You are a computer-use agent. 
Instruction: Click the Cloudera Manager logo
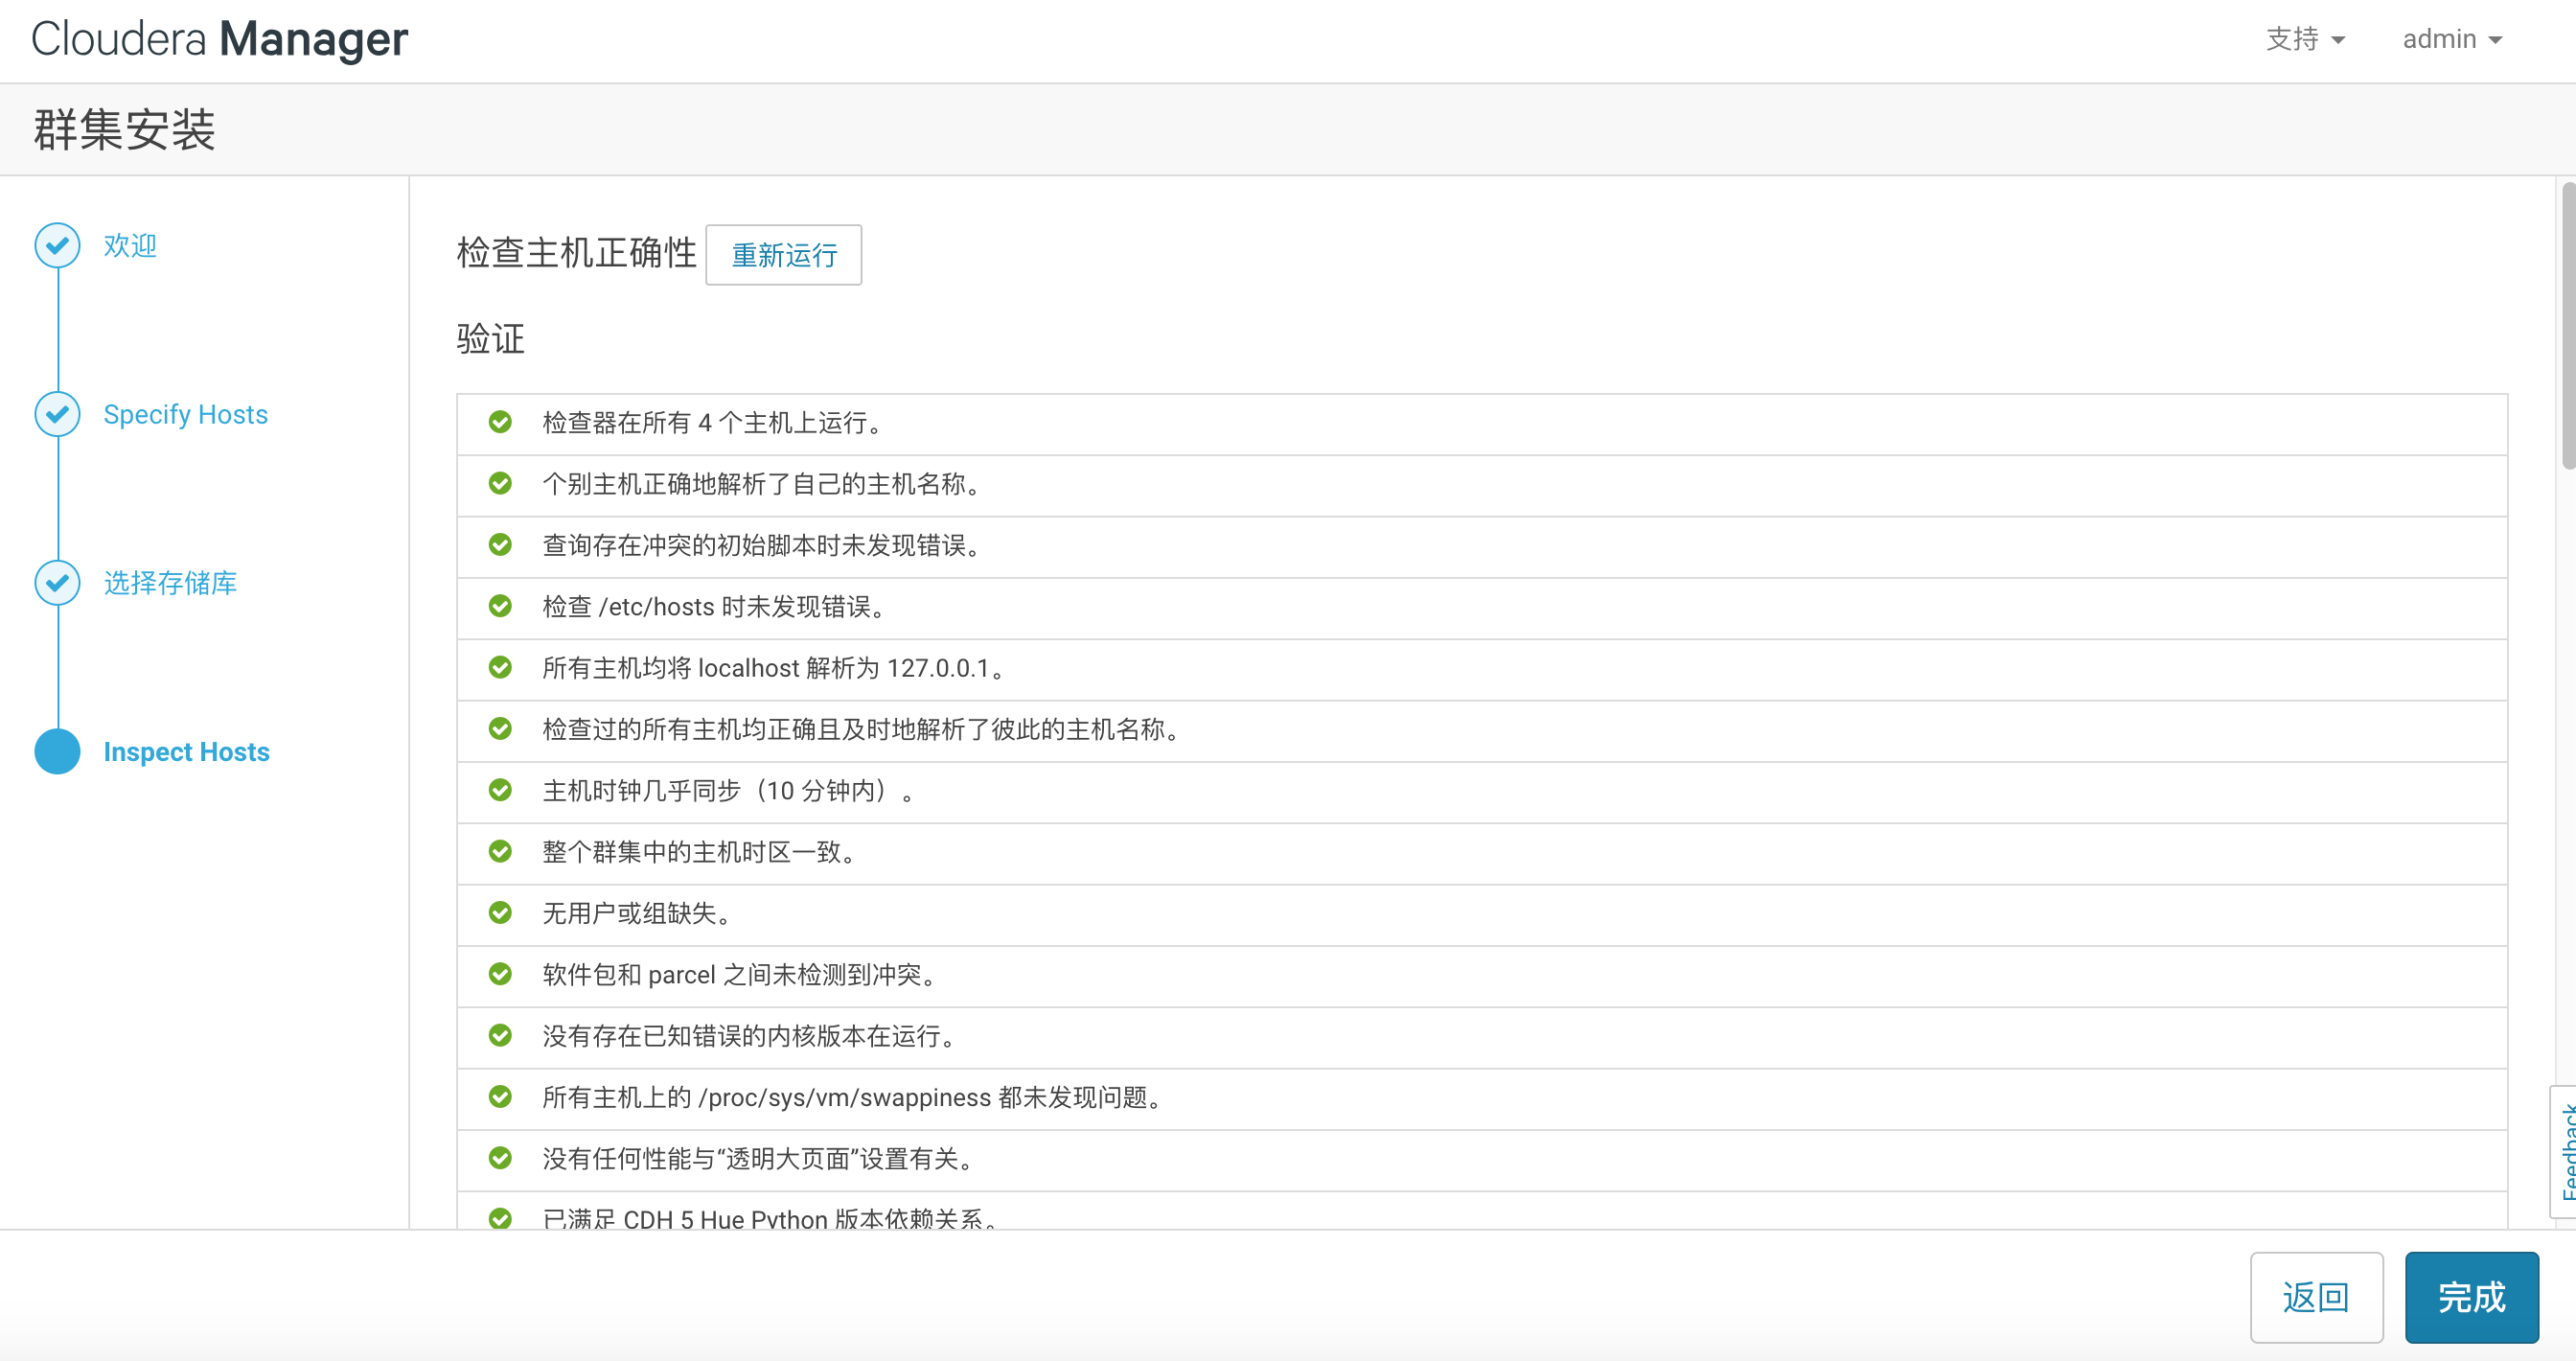point(219,40)
